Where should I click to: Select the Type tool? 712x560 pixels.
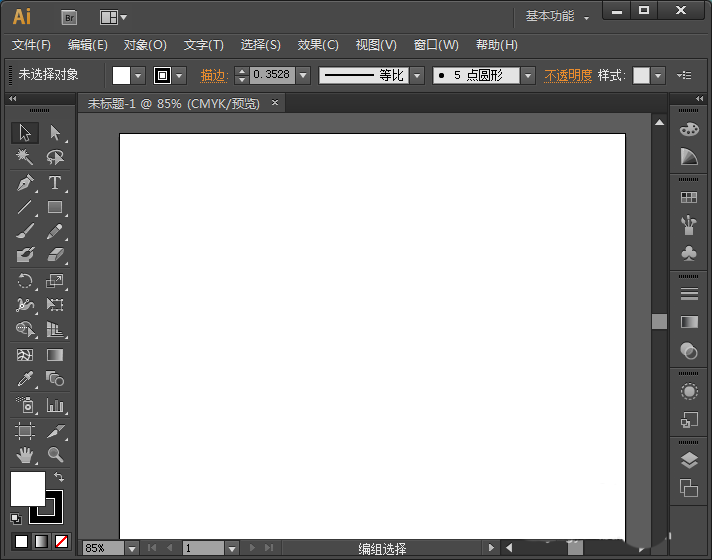[55, 183]
